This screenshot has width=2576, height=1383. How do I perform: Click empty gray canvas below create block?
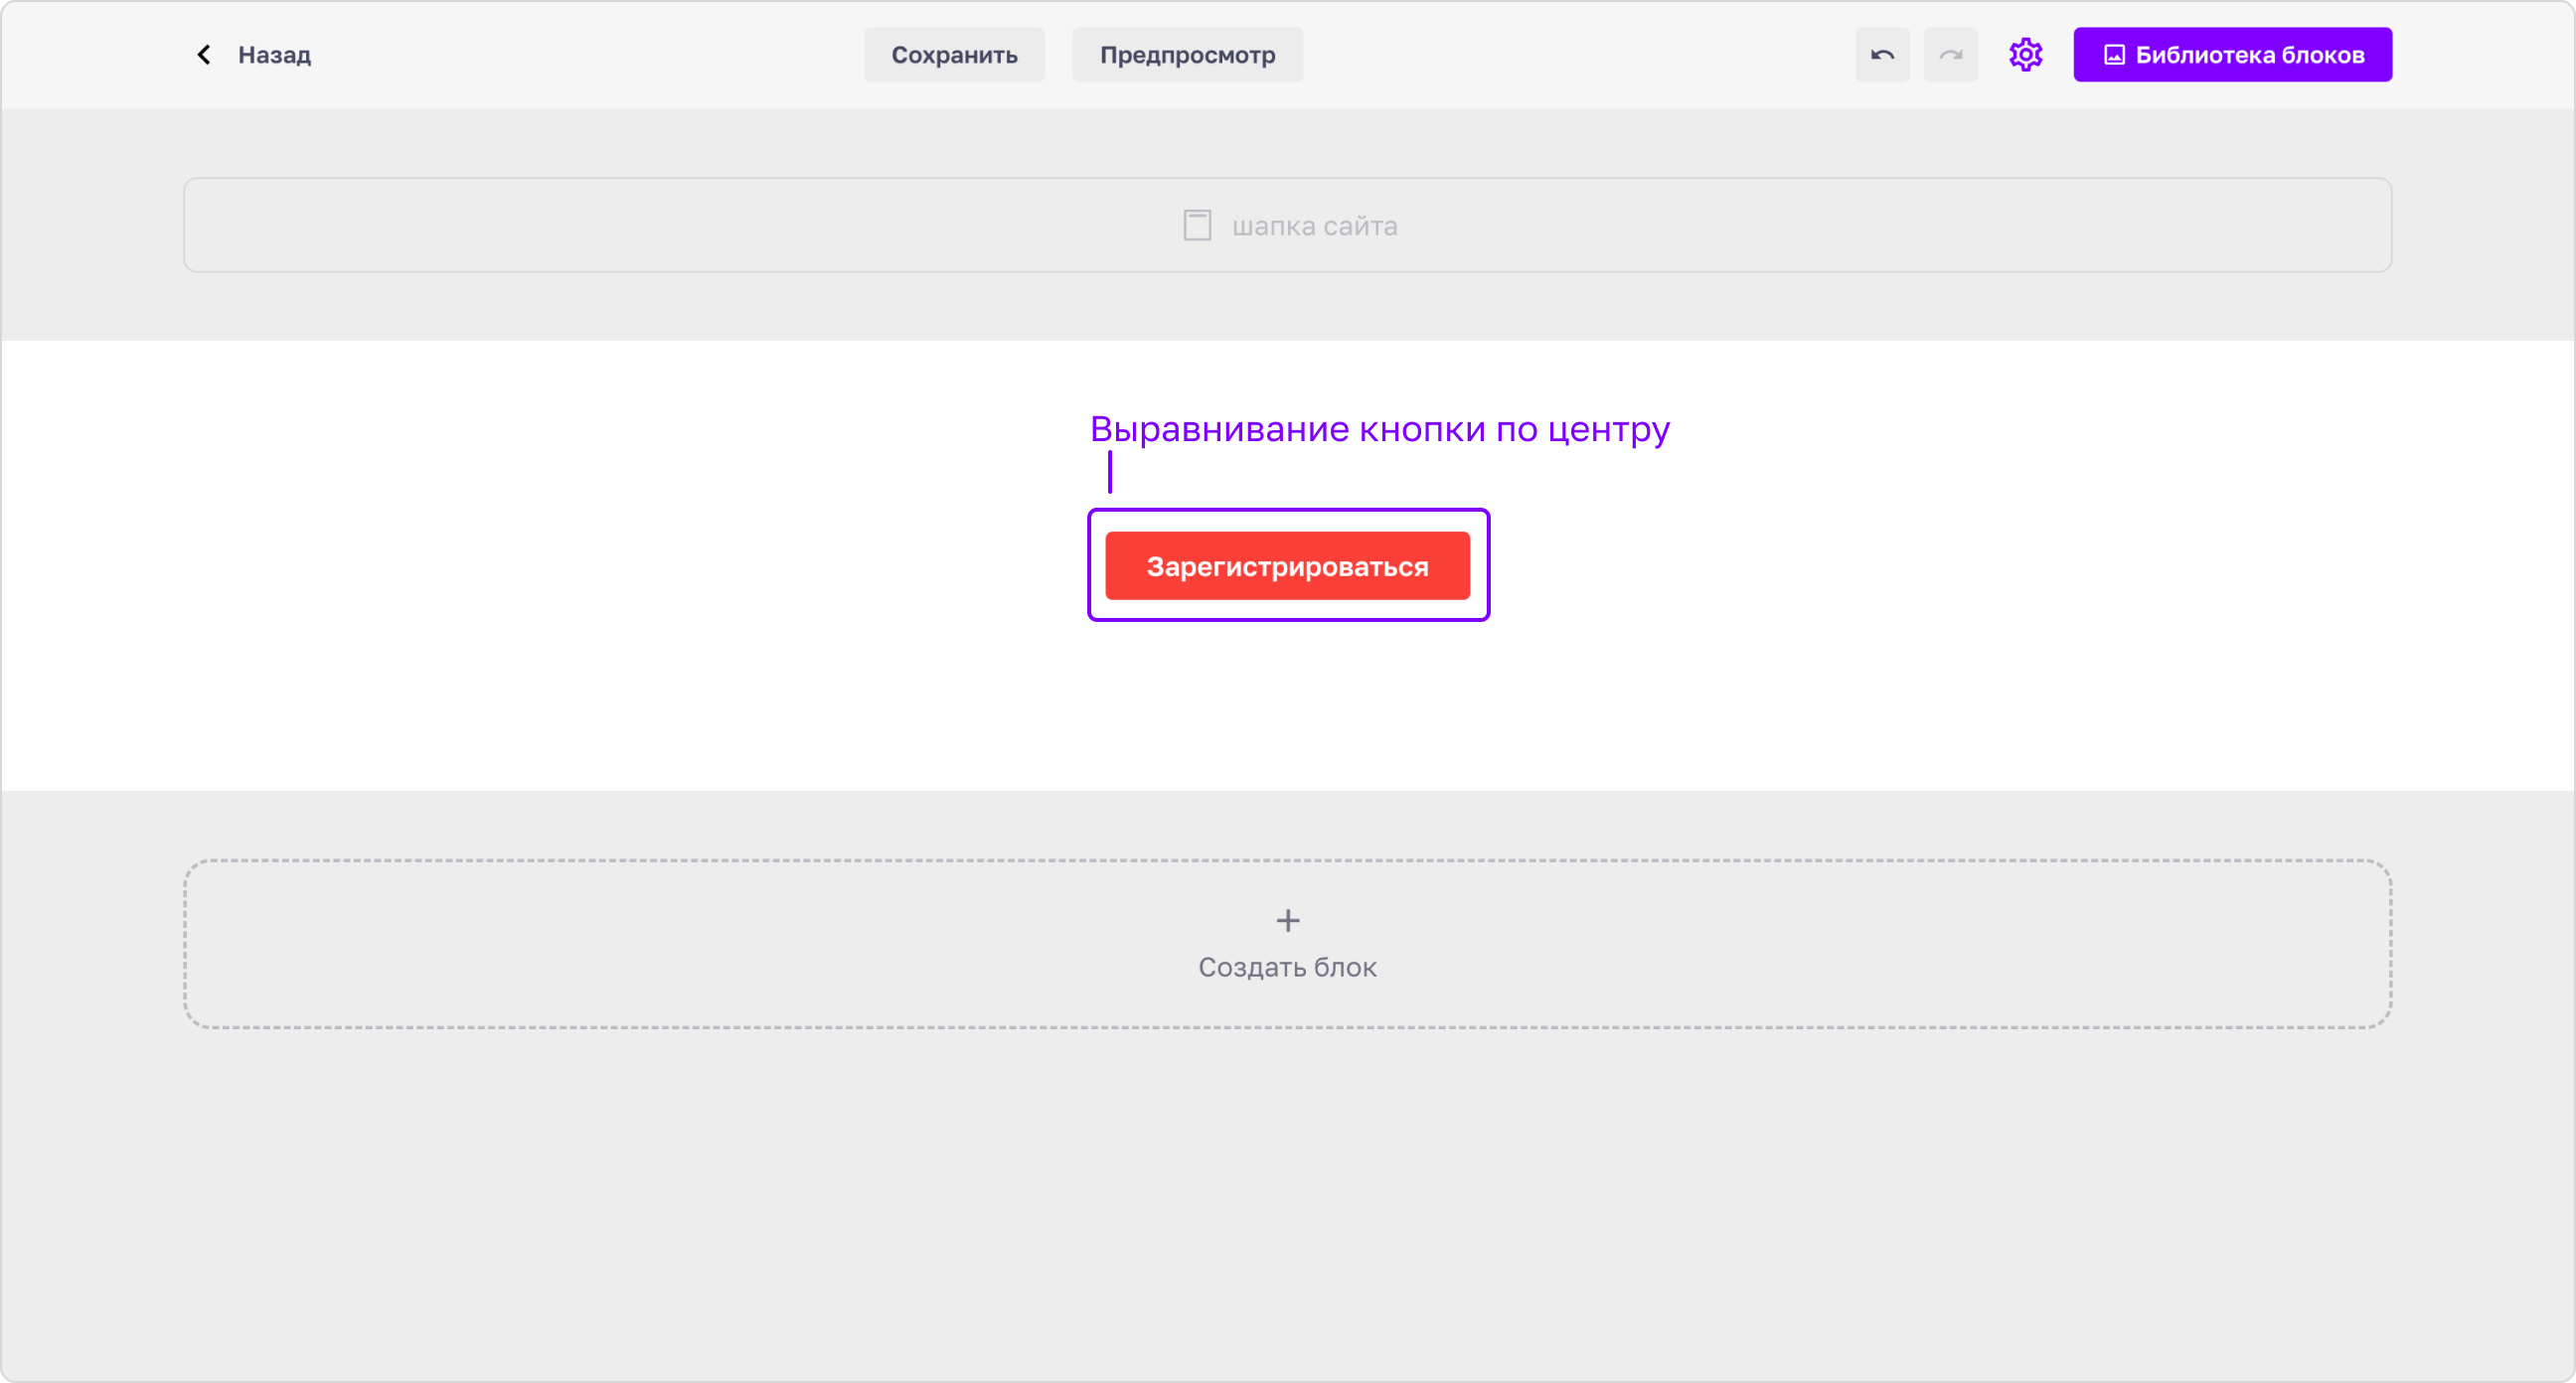pyautogui.click(x=1288, y=1200)
